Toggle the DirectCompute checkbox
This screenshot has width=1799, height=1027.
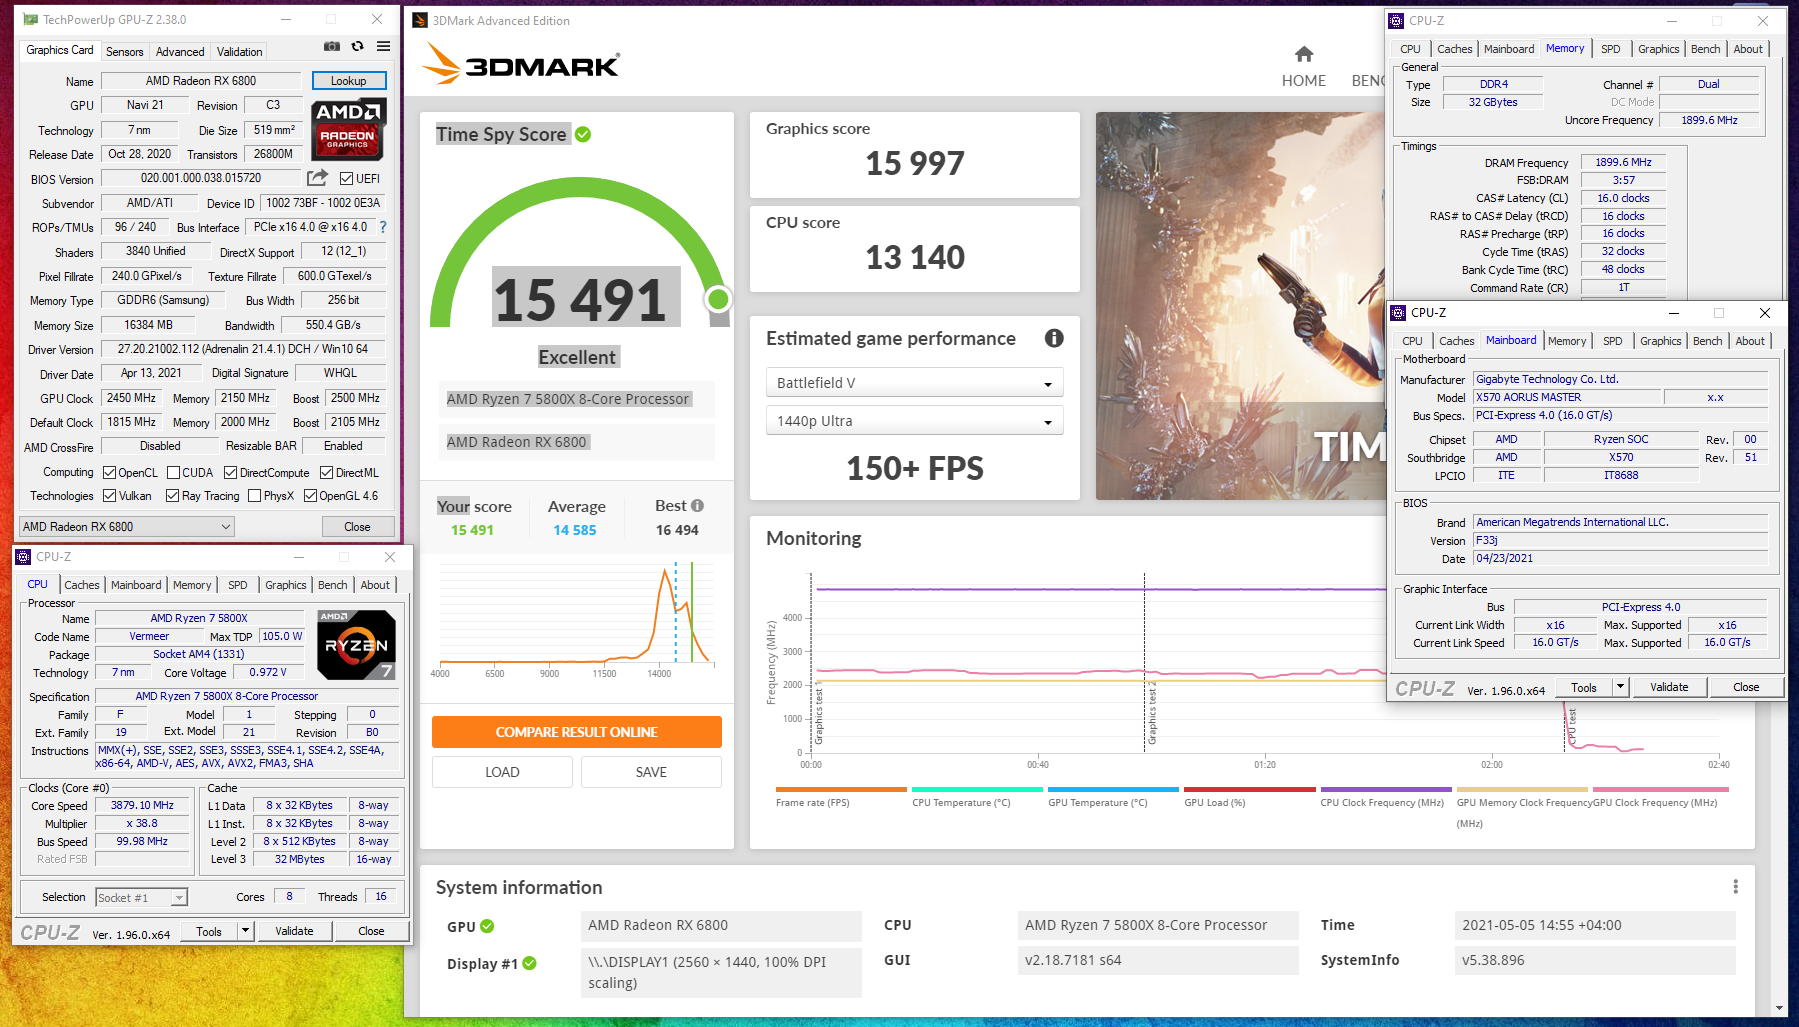pyautogui.click(x=230, y=473)
